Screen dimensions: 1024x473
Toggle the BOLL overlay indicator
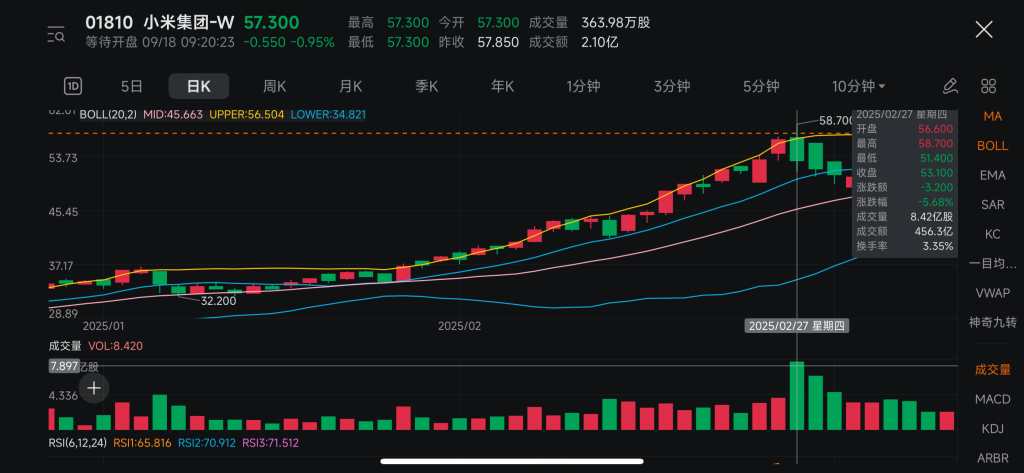click(x=992, y=145)
